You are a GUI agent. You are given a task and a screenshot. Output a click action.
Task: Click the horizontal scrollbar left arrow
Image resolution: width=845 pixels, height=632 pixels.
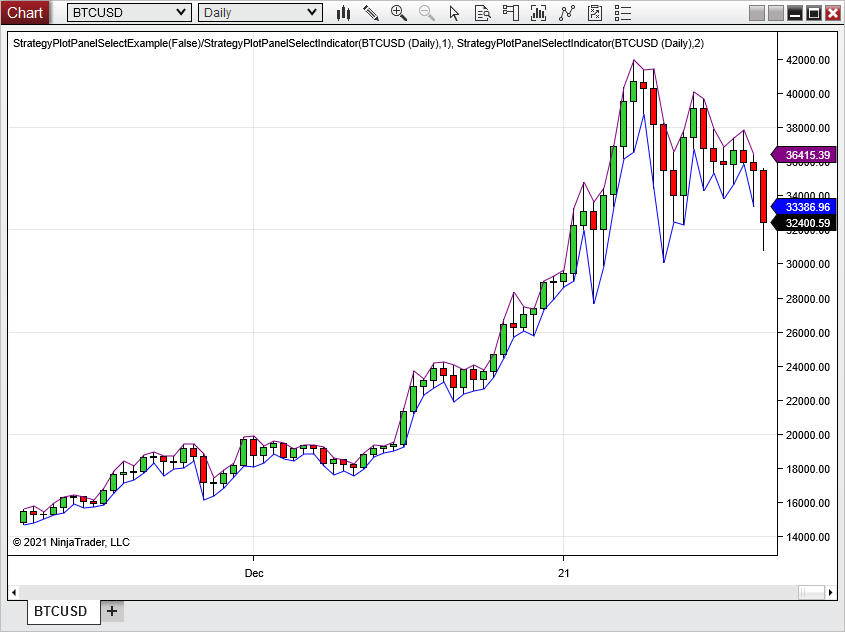tap(14, 593)
